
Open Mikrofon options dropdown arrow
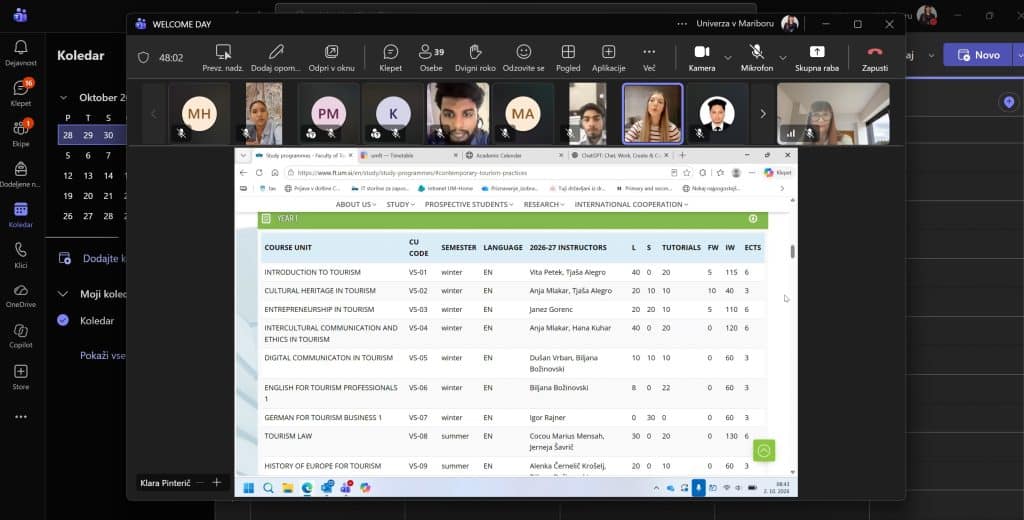point(783,57)
